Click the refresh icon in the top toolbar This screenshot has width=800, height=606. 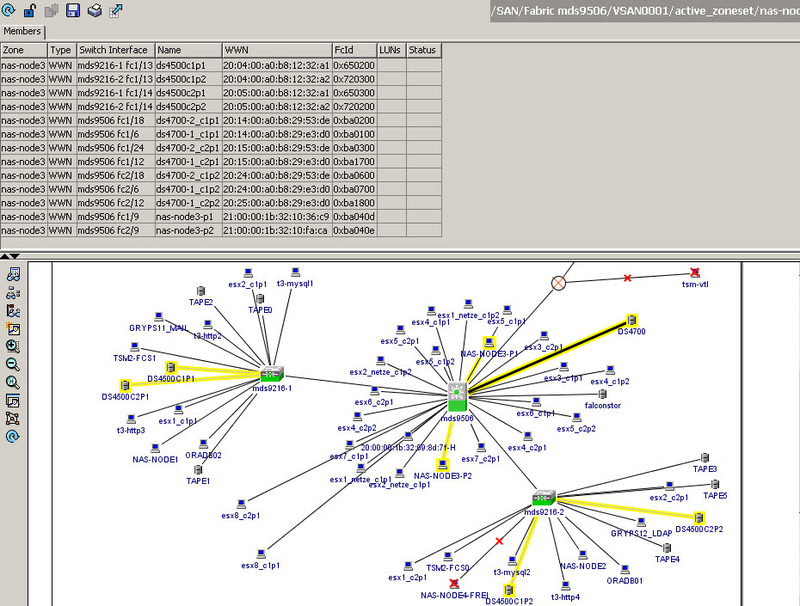click(8, 11)
